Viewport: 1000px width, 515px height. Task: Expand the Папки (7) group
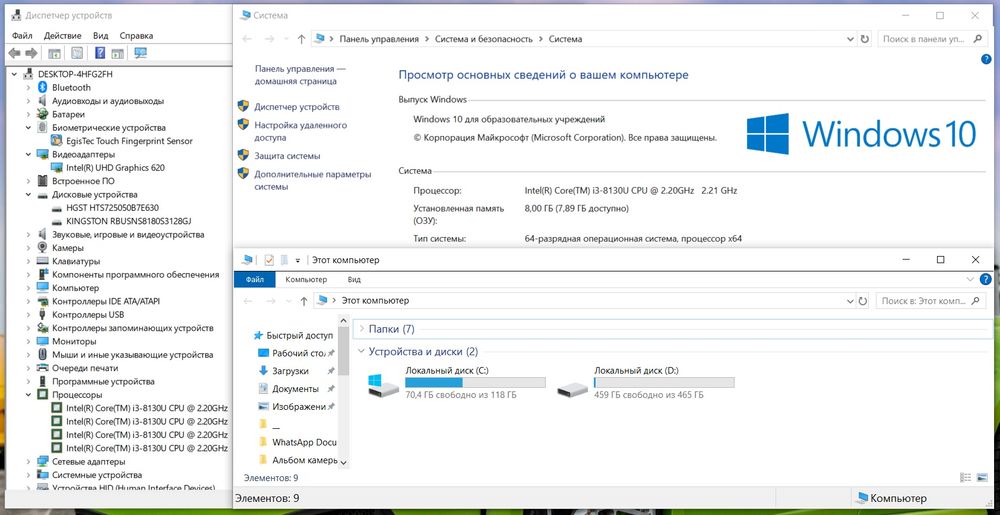(x=362, y=329)
